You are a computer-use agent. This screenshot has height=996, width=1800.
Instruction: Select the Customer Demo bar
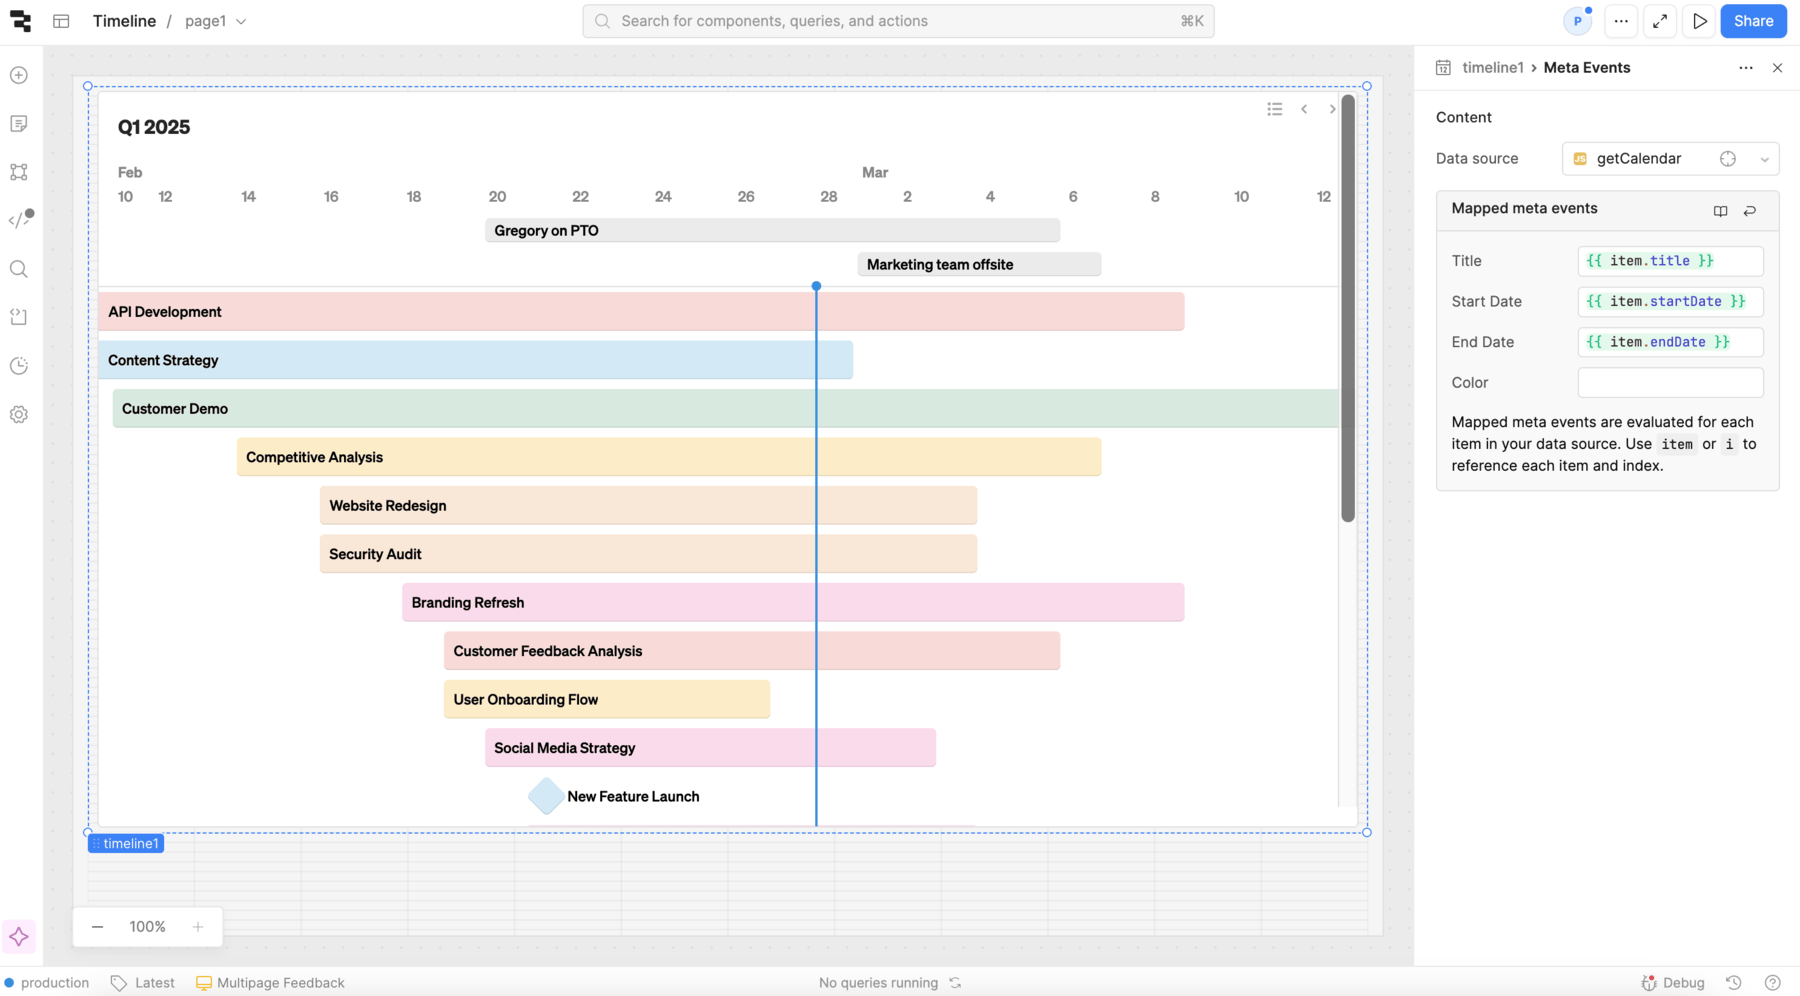coord(725,409)
